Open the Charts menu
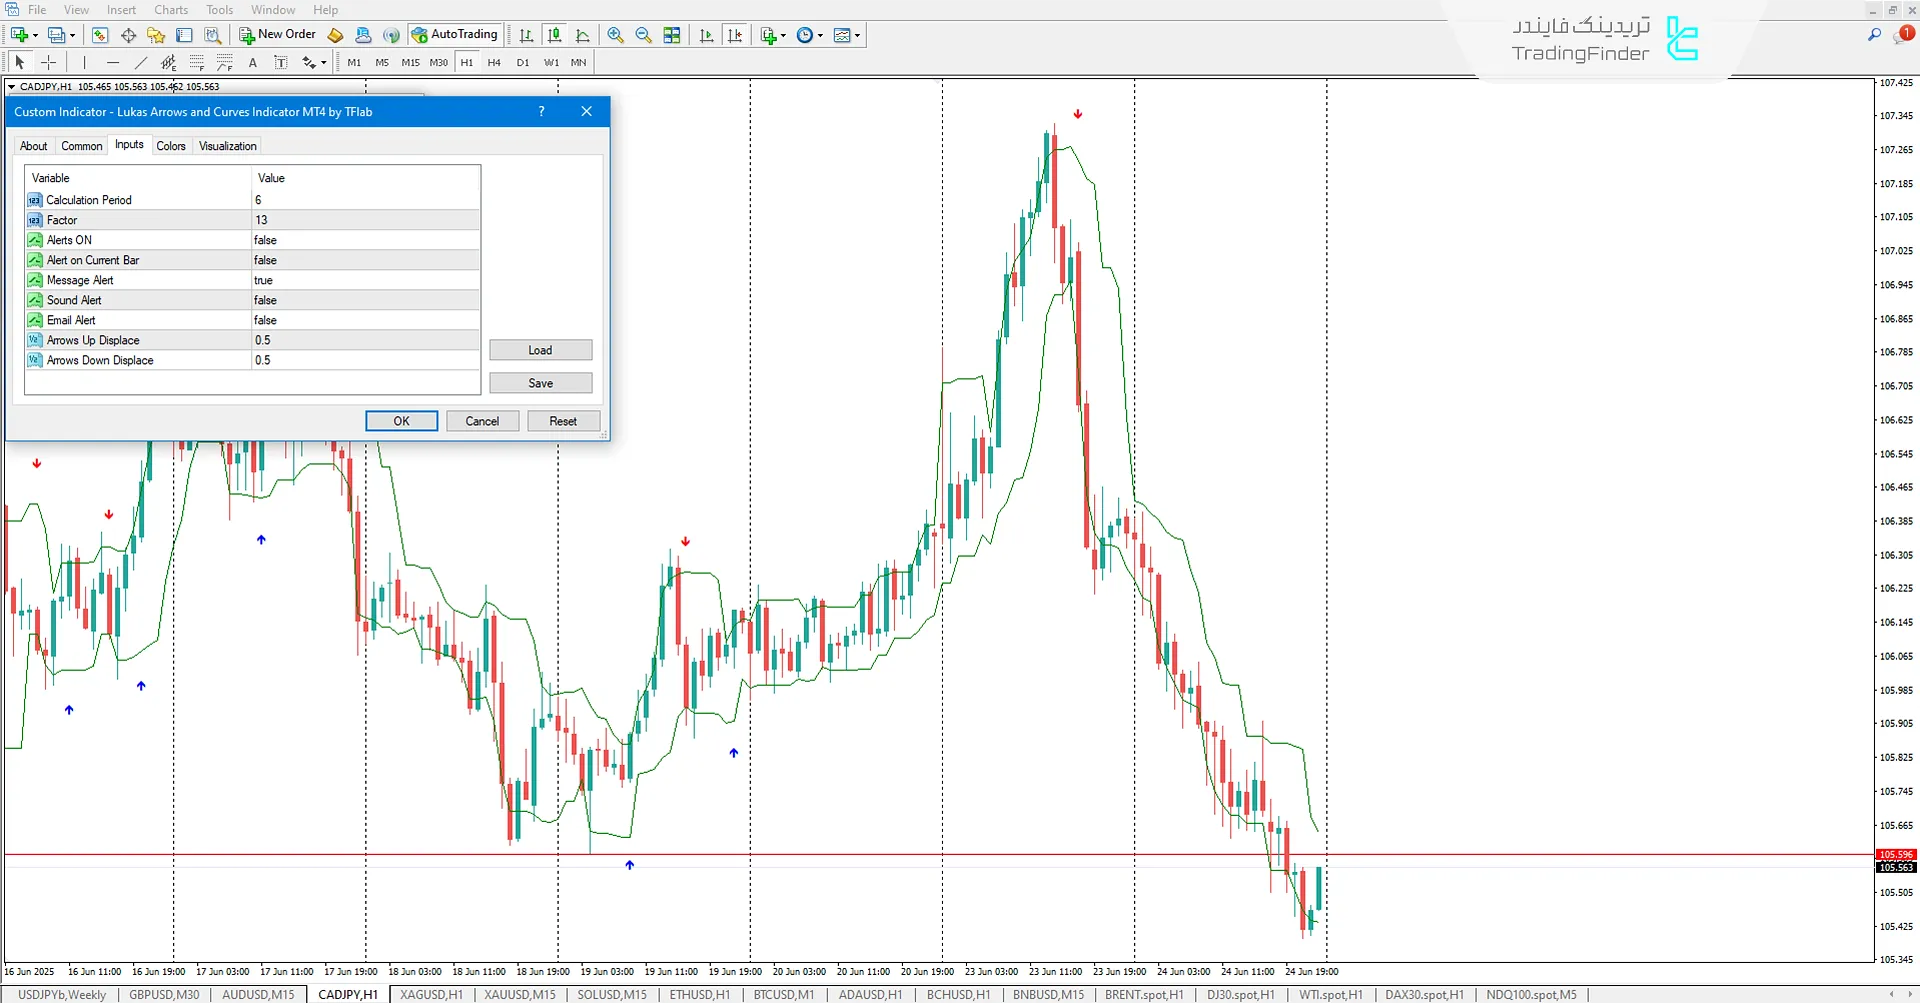 click(x=170, y=9)
